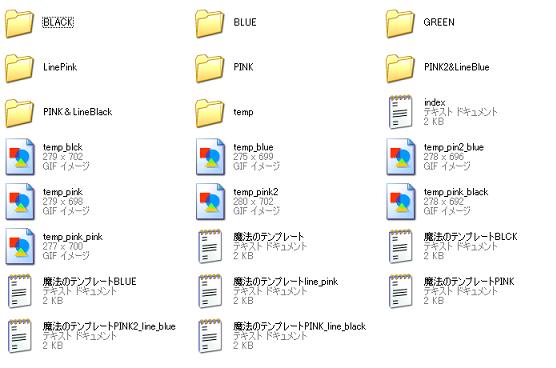Viewport: 556px width, 368px height.
Task: Select the 魔法のテンプレートPINK_line_black file icon
Action: click(210, 336)
